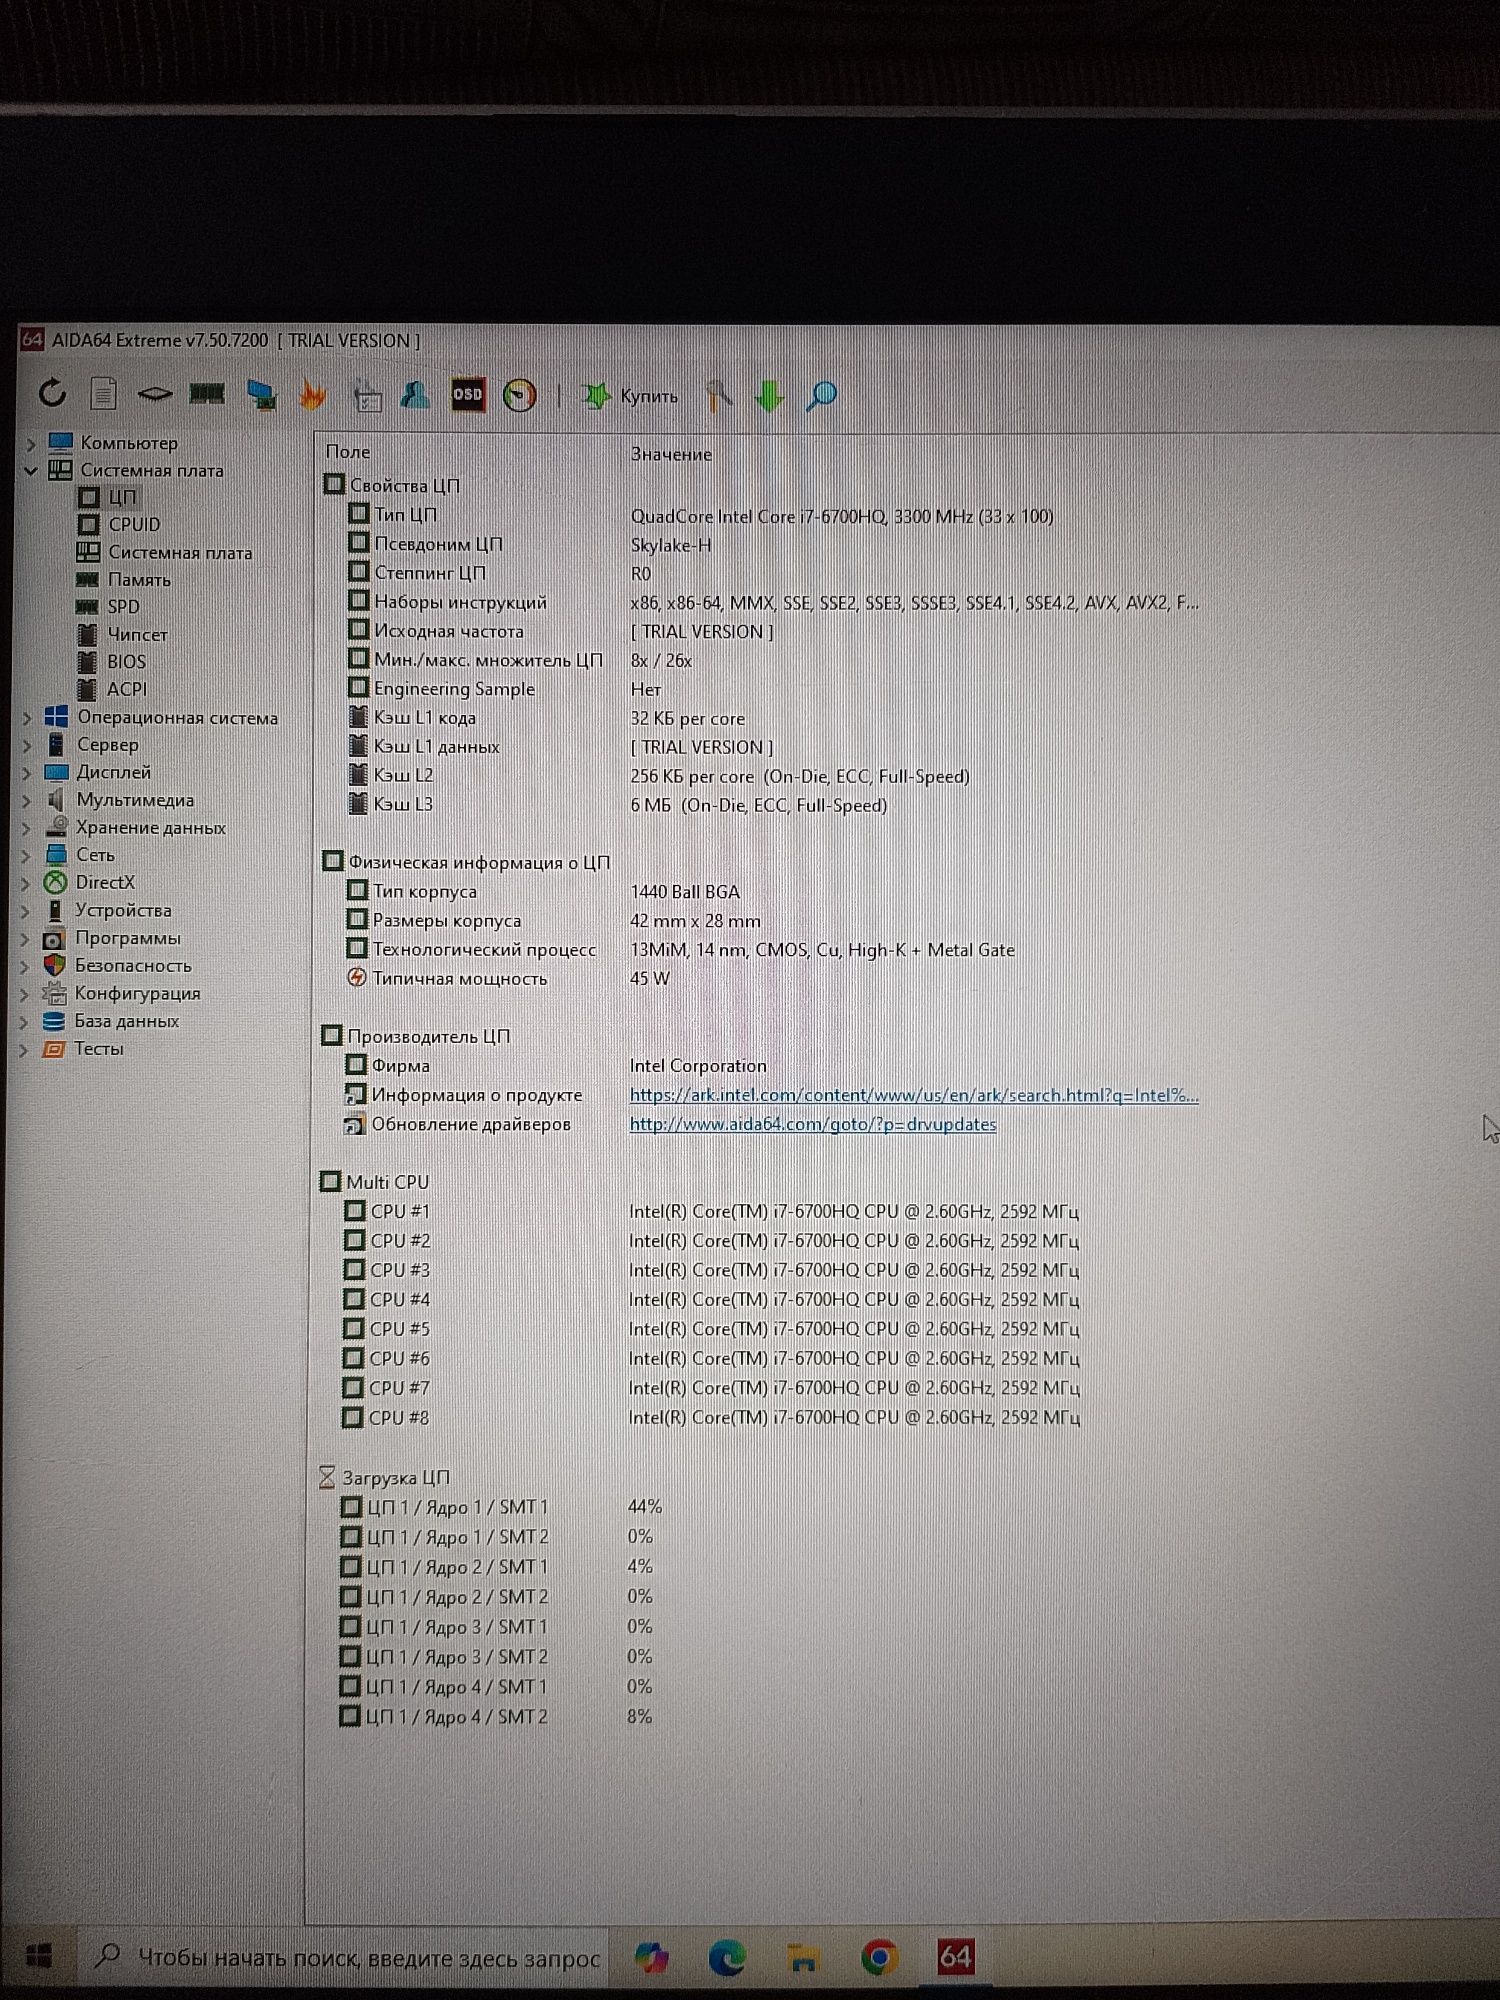1500x2000 pixels.
Task: Select SPD tree item
Action: pyautogui.click(x=123, y=606)
